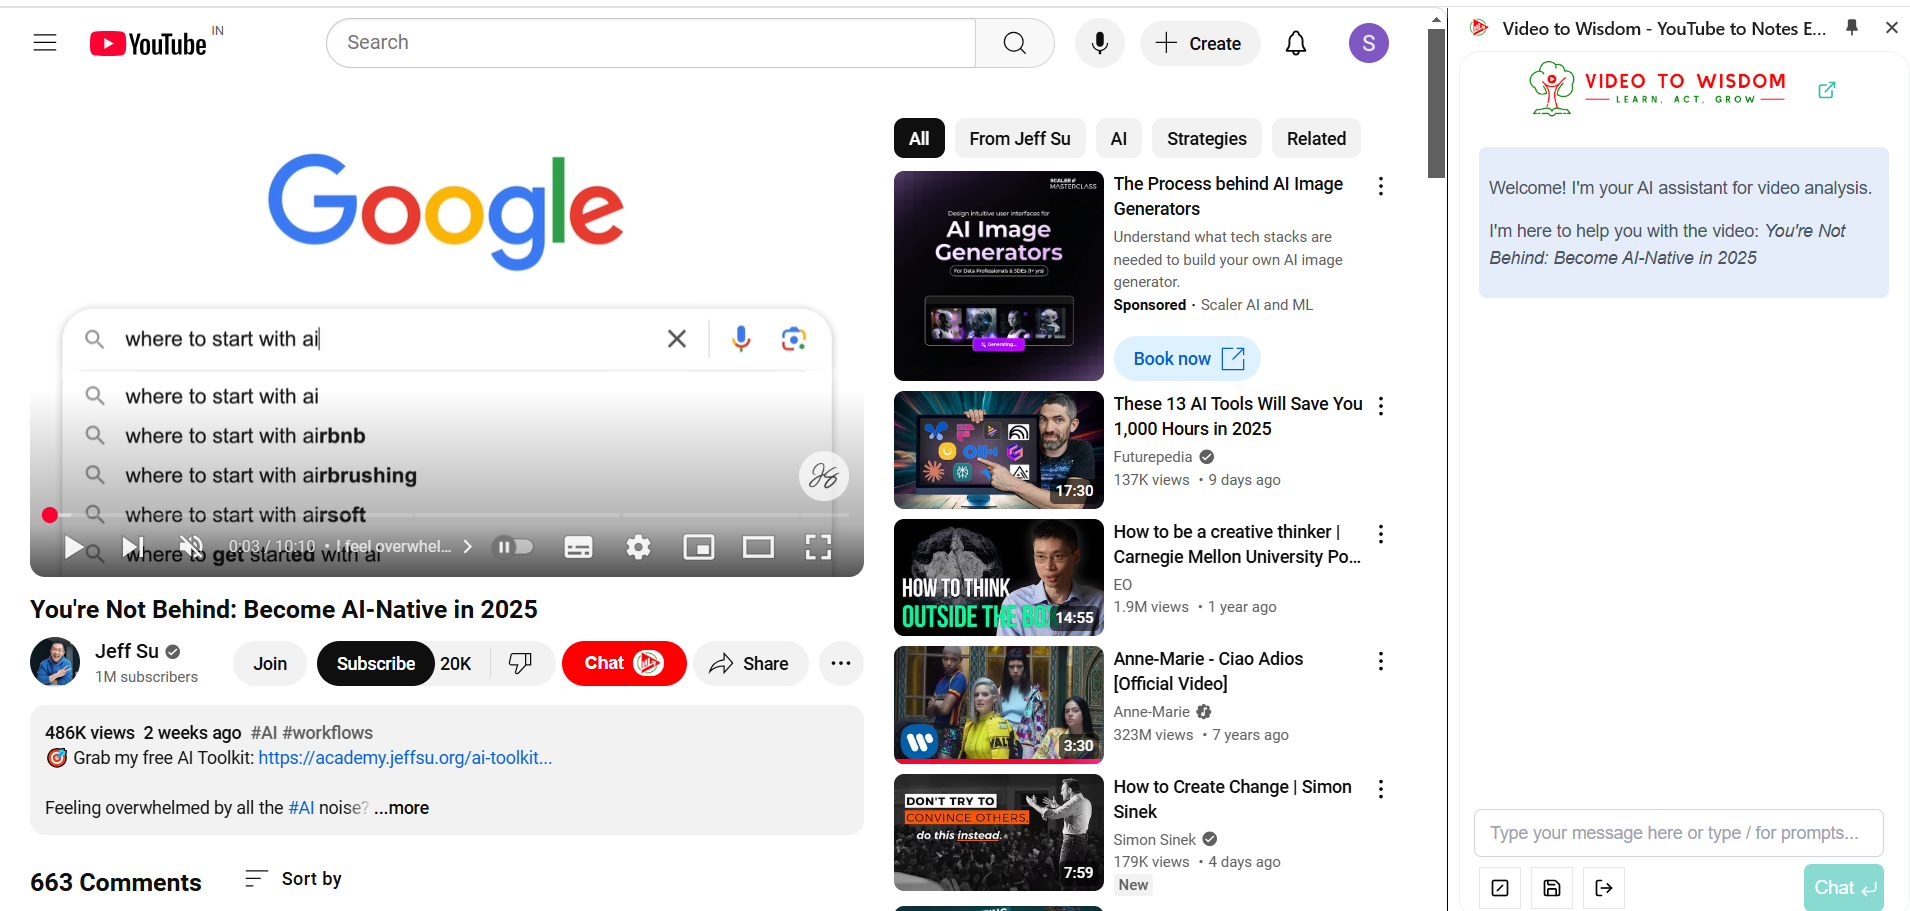Open options for Simon Sinek video
Image resolution: width=1910 pixels, height=911 pixels.
pos(1381,789)
